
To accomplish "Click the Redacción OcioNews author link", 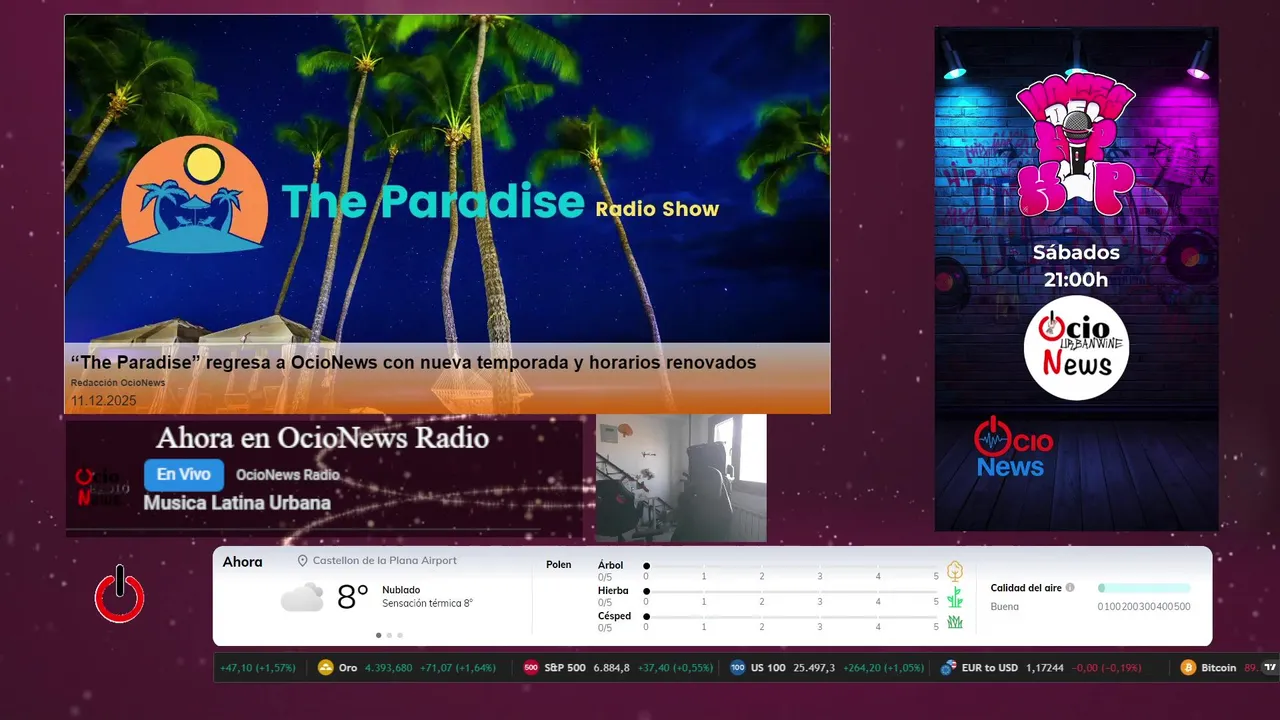I will click(x=118, y=383).
